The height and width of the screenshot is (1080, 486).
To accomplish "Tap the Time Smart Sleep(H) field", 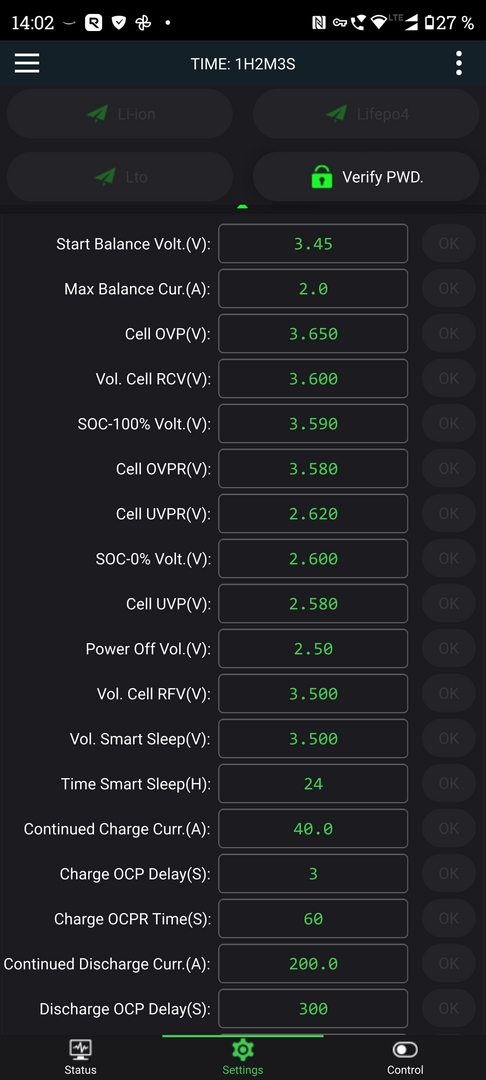I will pos(313,784).
